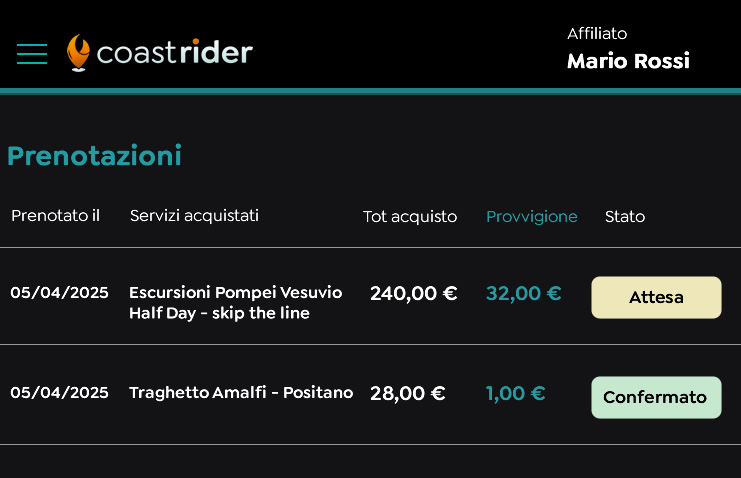Click the 240,00 € purchase total

pos(414,294)
